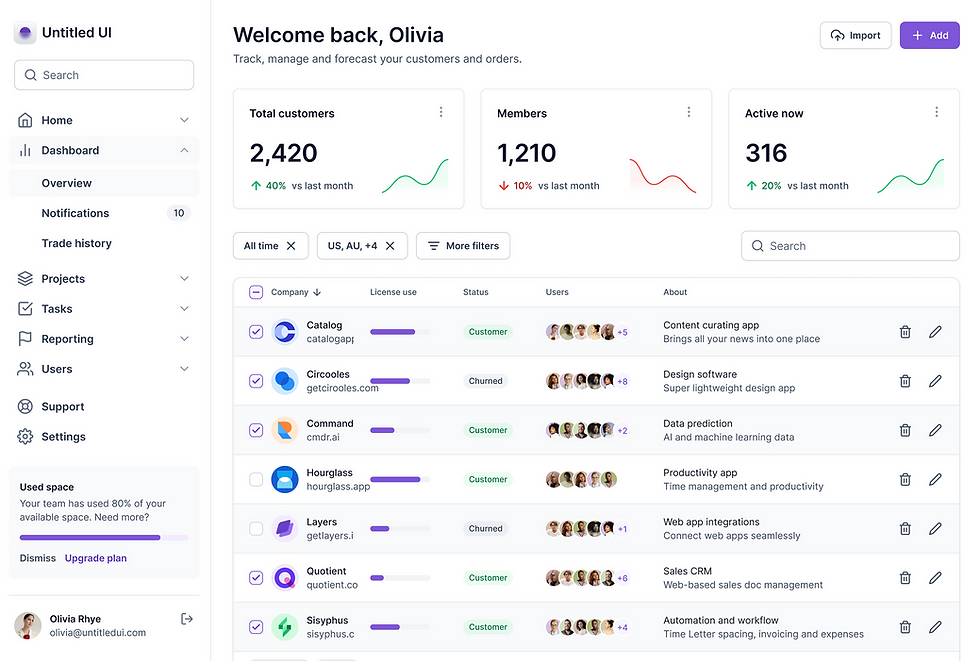Viewport: 980px width, 661px height.
Task: Expand the Reporting section chevron
Action: click(x=184, y=339)
